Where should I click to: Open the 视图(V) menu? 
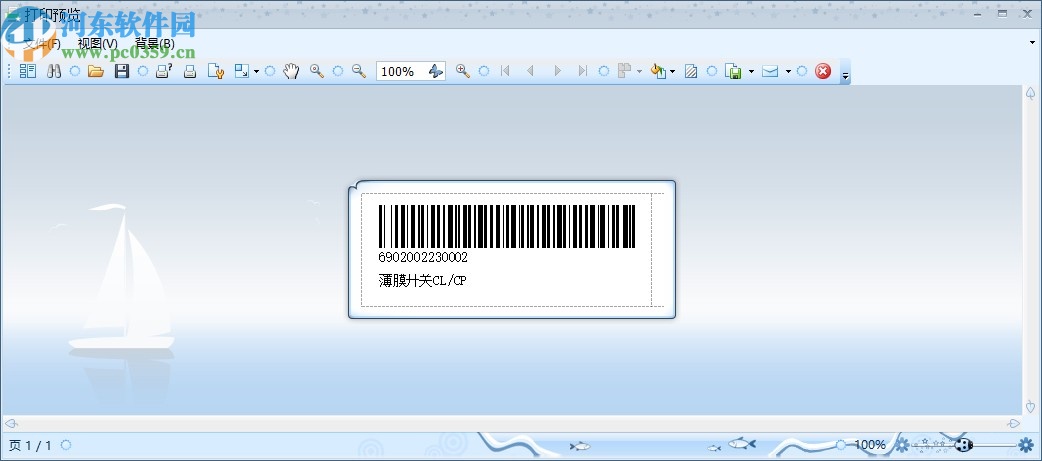pos(98,44)
